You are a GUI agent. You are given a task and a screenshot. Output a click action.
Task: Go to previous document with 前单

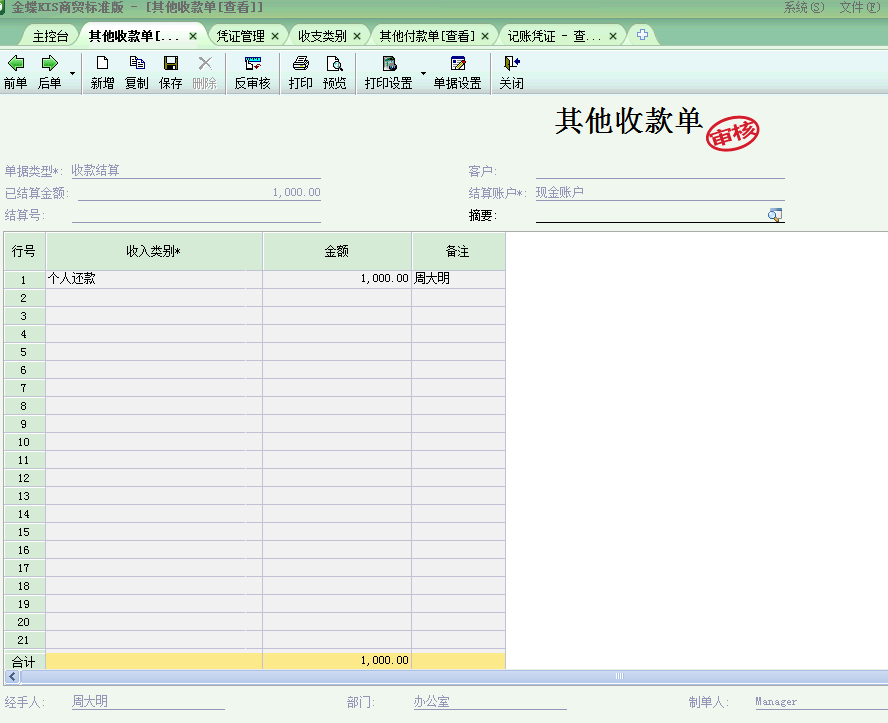pos(16,72)
